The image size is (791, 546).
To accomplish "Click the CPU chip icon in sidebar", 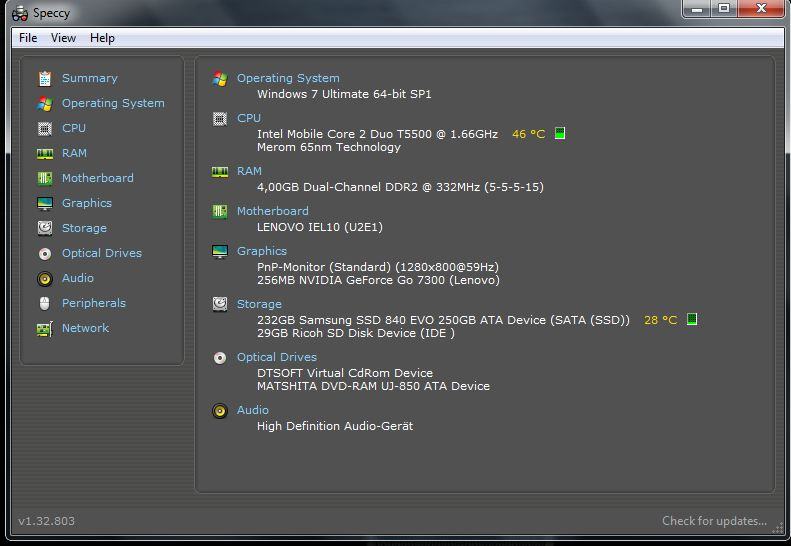I will point(45,129).
